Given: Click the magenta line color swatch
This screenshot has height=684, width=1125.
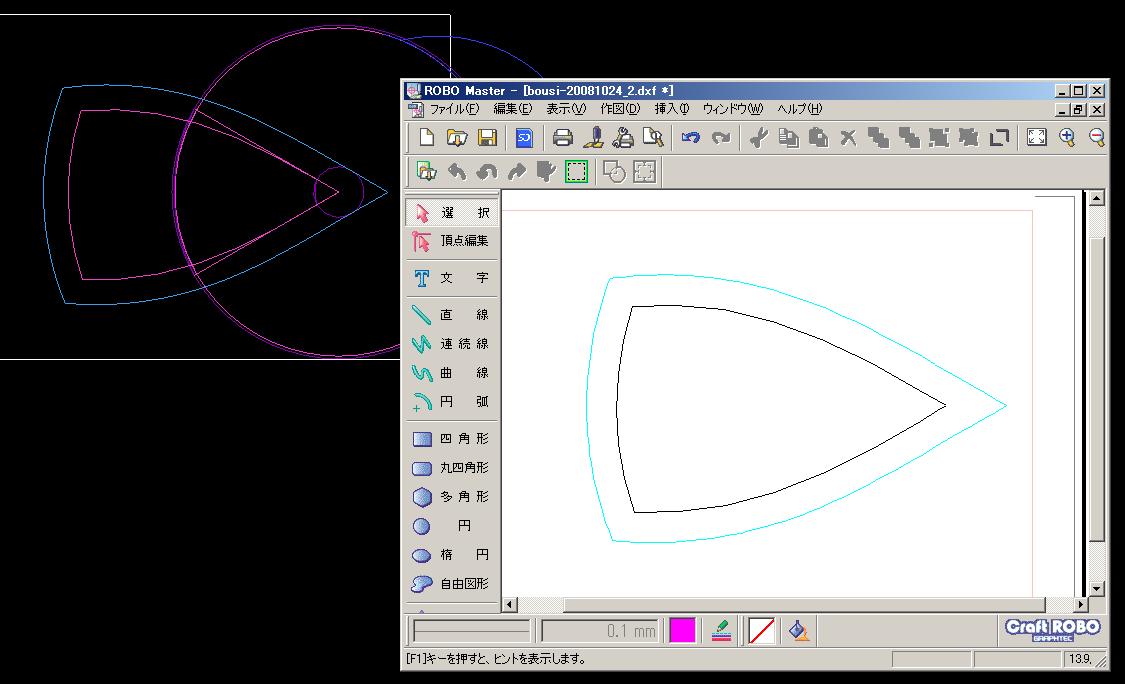Looking at the screenshot, I should point(682,631).
